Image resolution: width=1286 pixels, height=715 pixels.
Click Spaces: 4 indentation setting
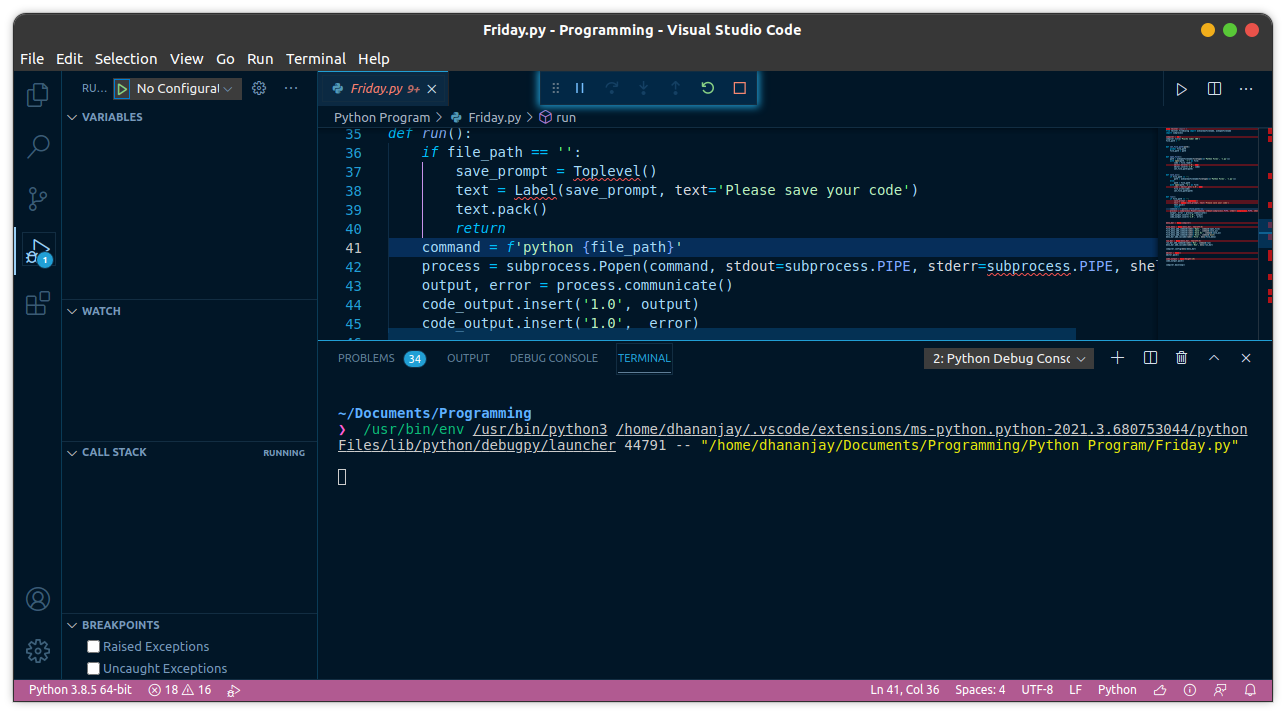click(980, 690)
